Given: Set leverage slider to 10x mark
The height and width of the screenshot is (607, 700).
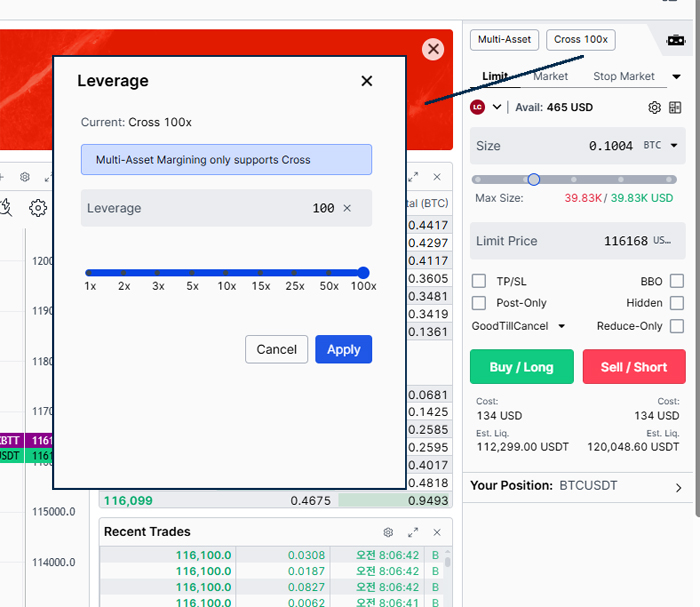Looking at the screenshot, I should [x=226, y=273].
